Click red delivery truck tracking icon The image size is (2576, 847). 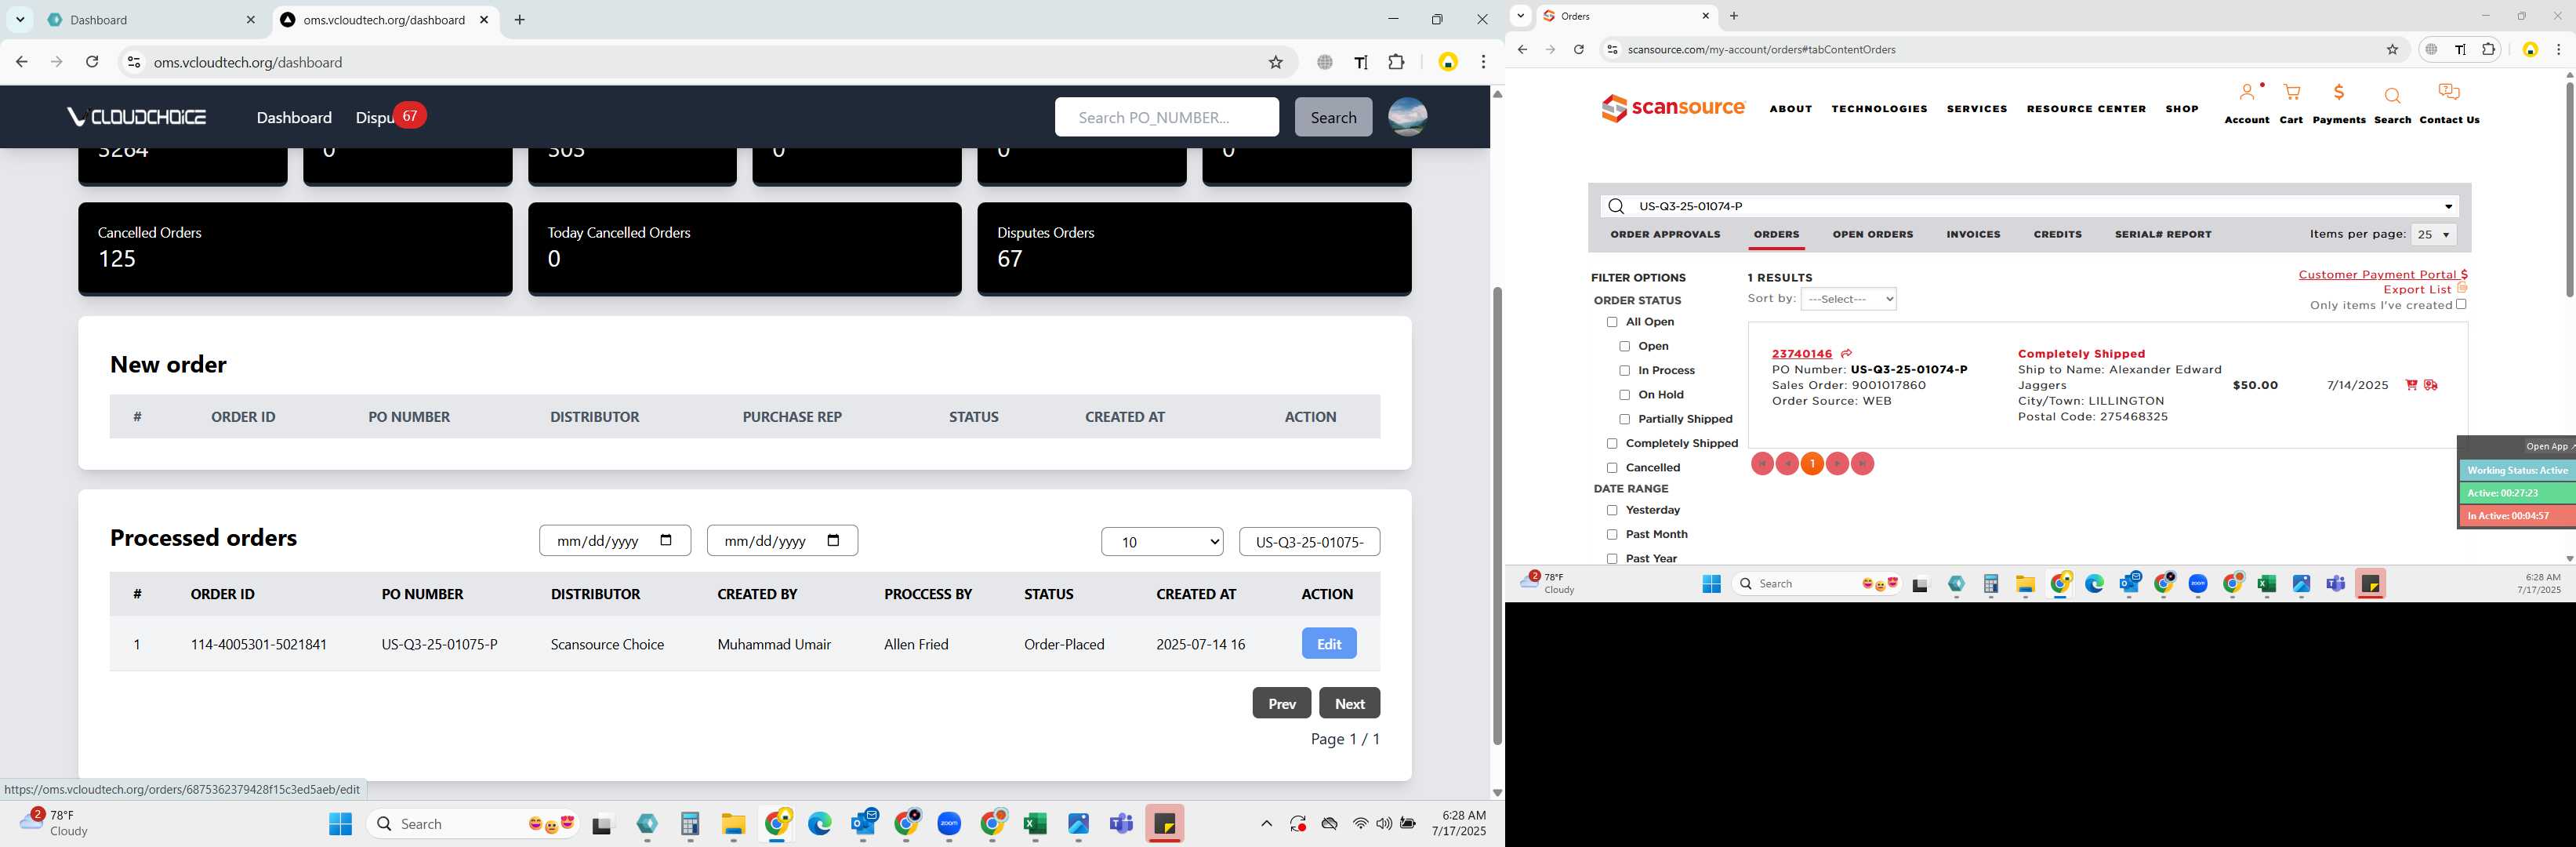2431,385
